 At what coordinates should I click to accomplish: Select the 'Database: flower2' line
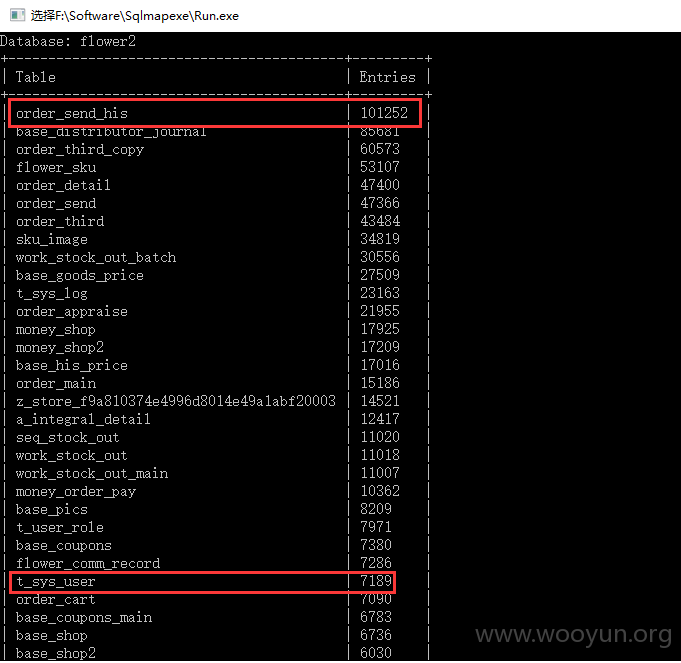68,41
